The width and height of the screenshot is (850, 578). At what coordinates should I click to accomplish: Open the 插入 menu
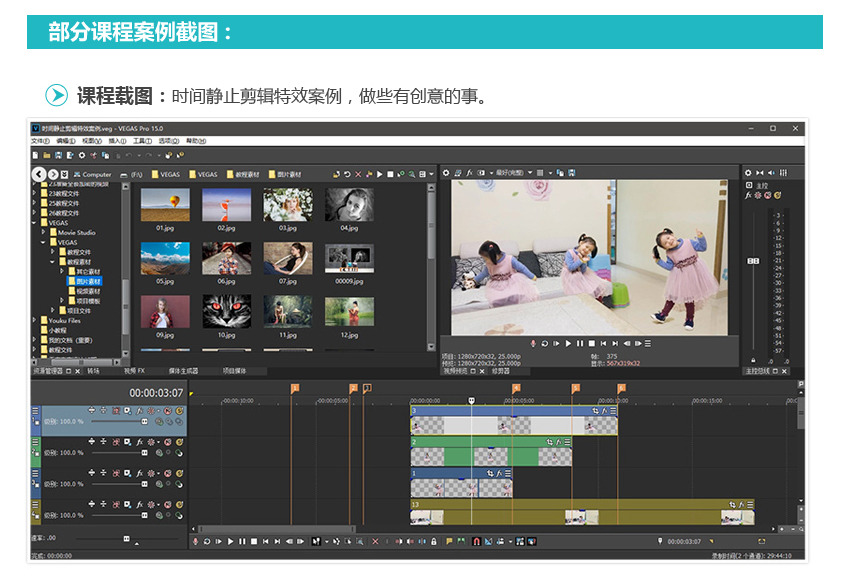[x=117, y=141]
